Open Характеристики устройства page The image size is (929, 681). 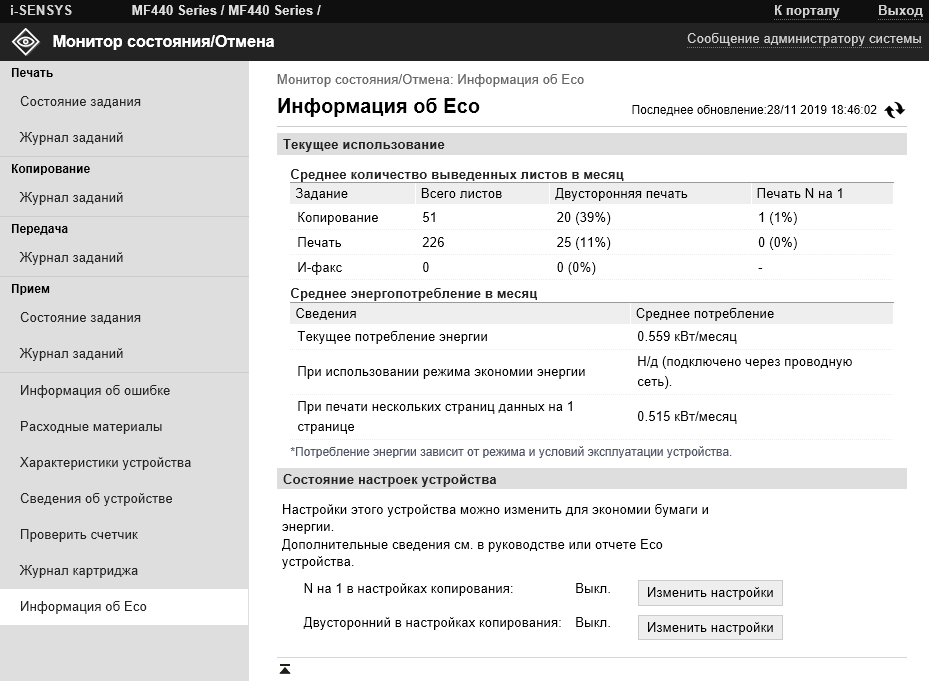(105, 463)
